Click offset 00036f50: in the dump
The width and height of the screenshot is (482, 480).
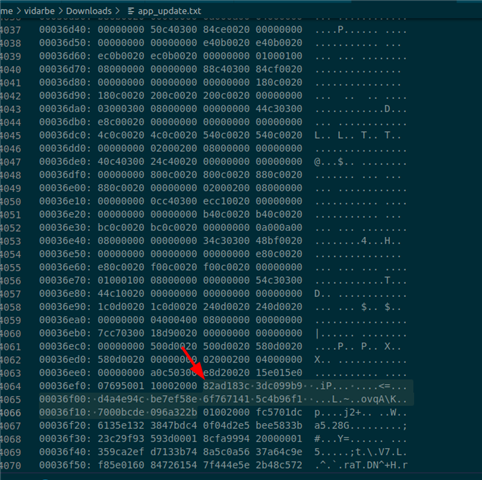(65, 465)
